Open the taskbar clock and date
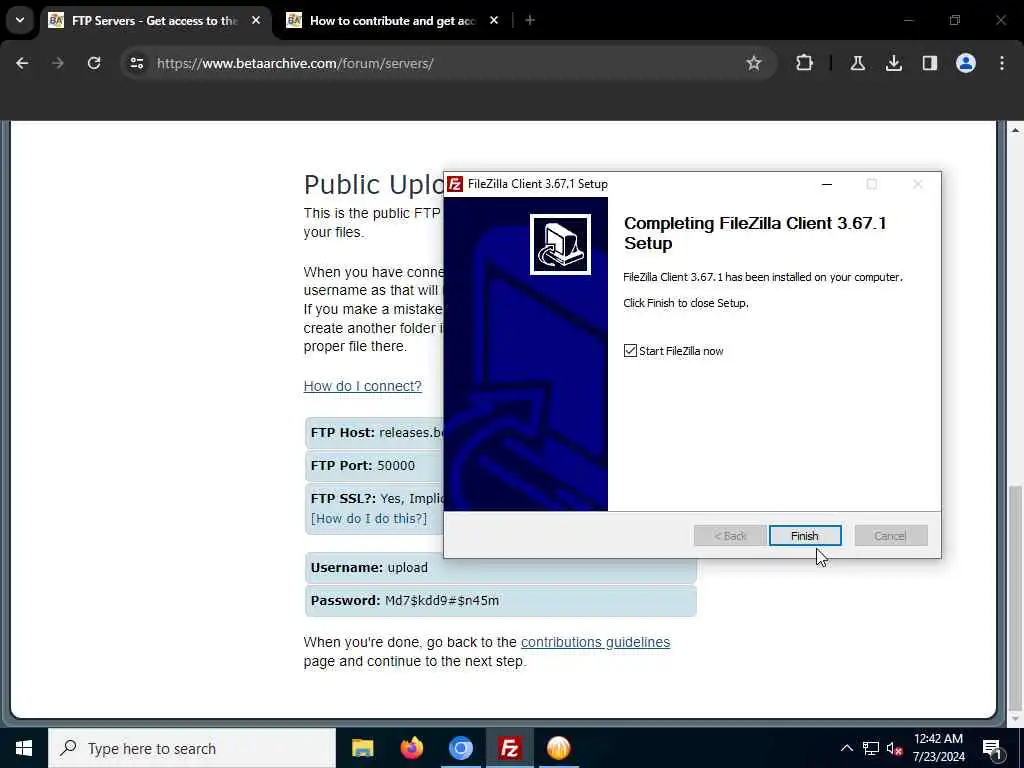 pos(938,748)
